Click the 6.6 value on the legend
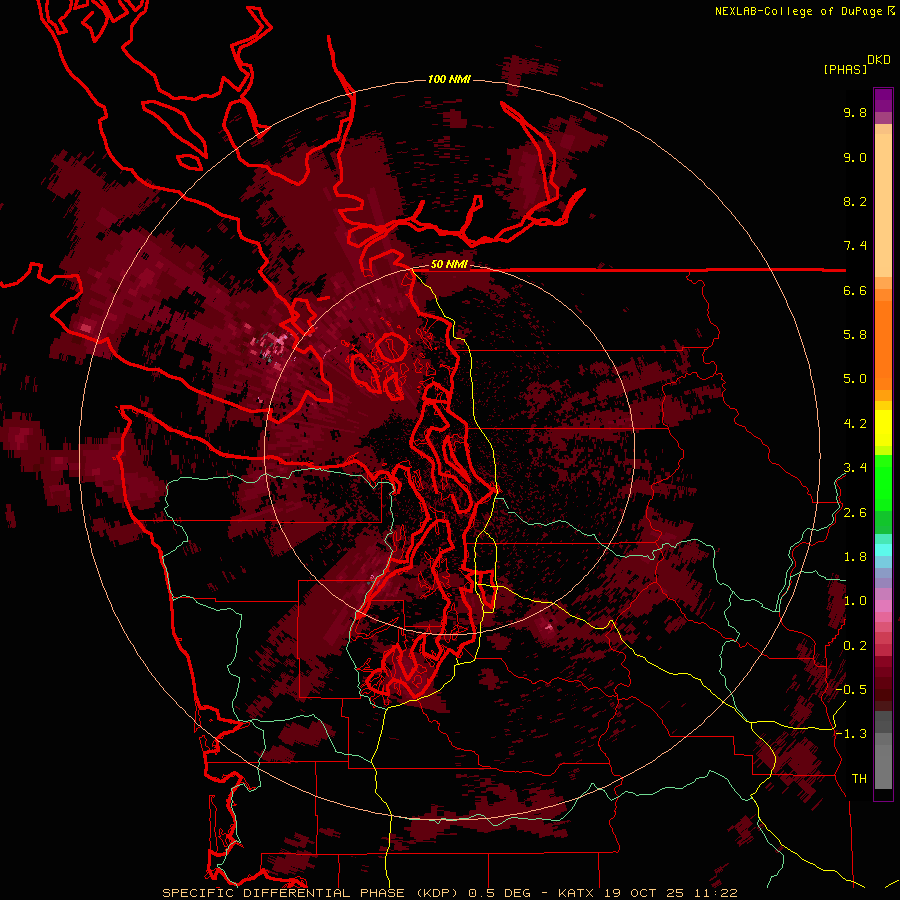This screenshot has height=900, width=900. click(855, 291)
